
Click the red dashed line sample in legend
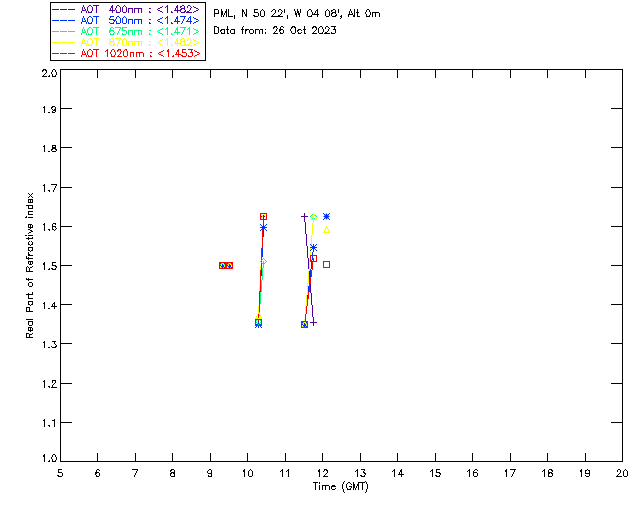64,53
